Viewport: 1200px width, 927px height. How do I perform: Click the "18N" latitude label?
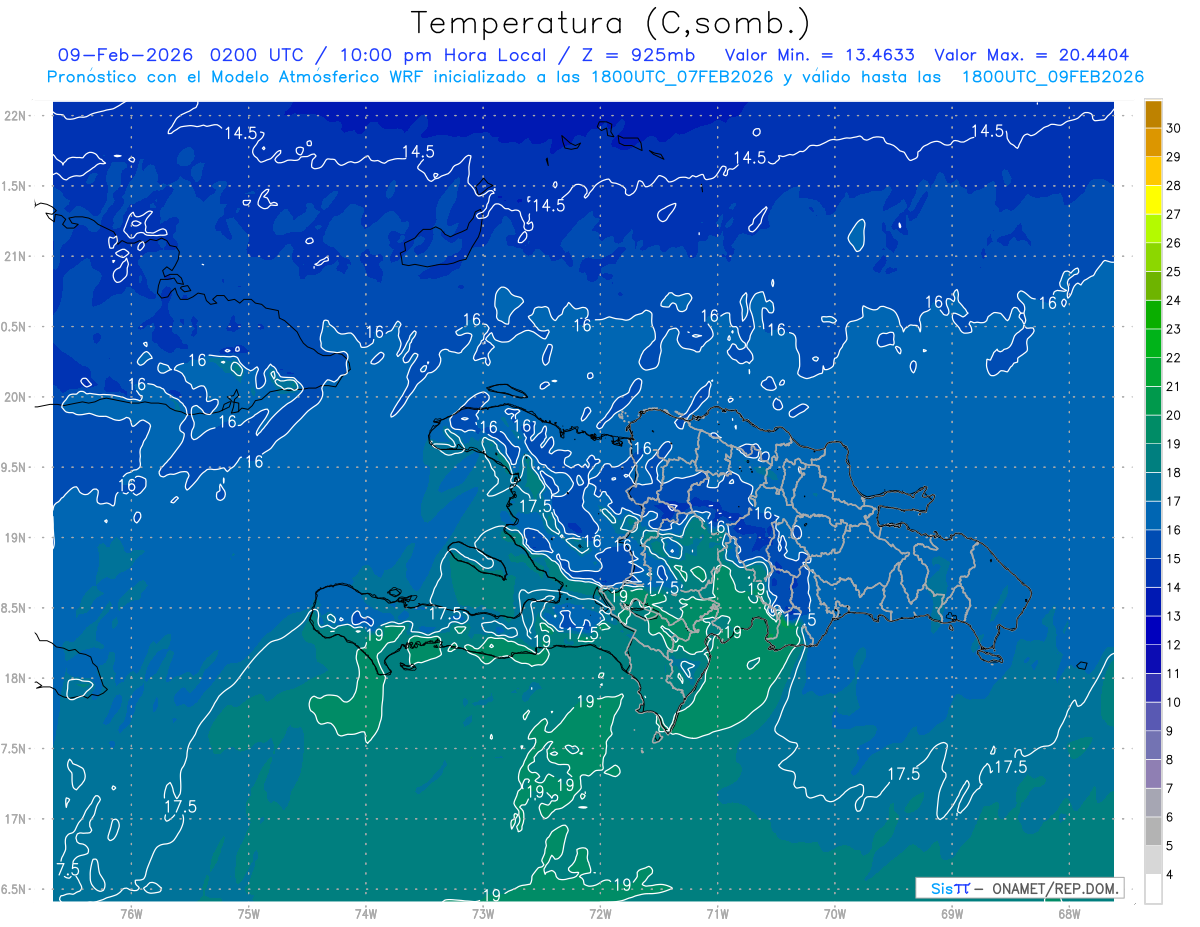[15, 678]
